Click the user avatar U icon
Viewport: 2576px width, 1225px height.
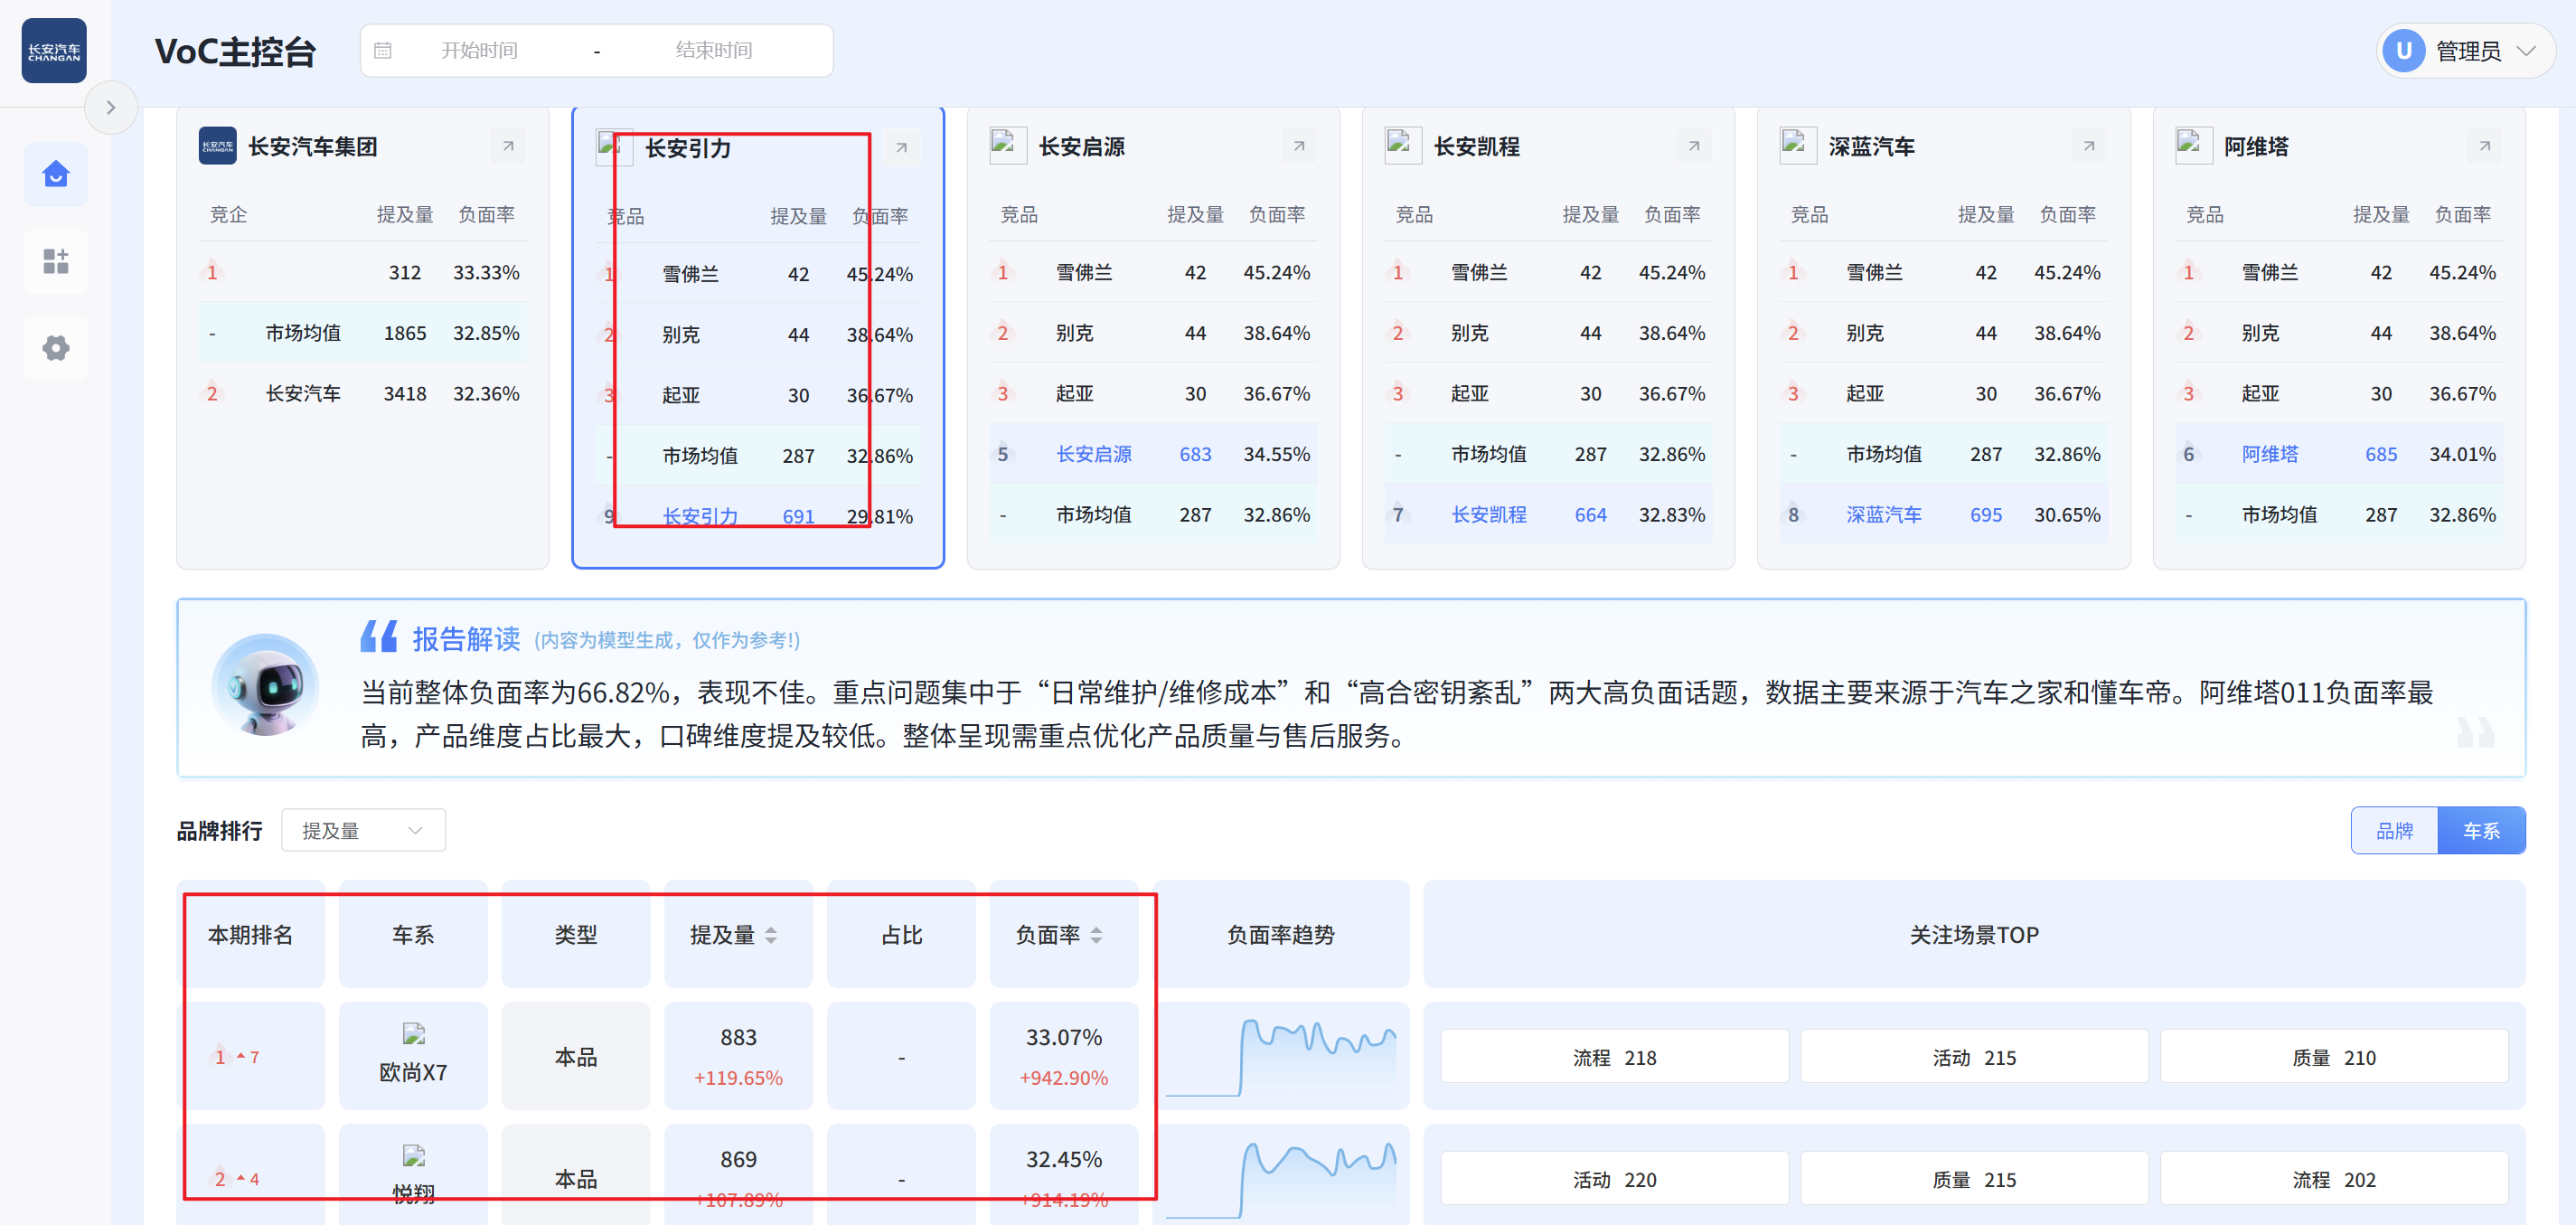(x=2404, y=51)
